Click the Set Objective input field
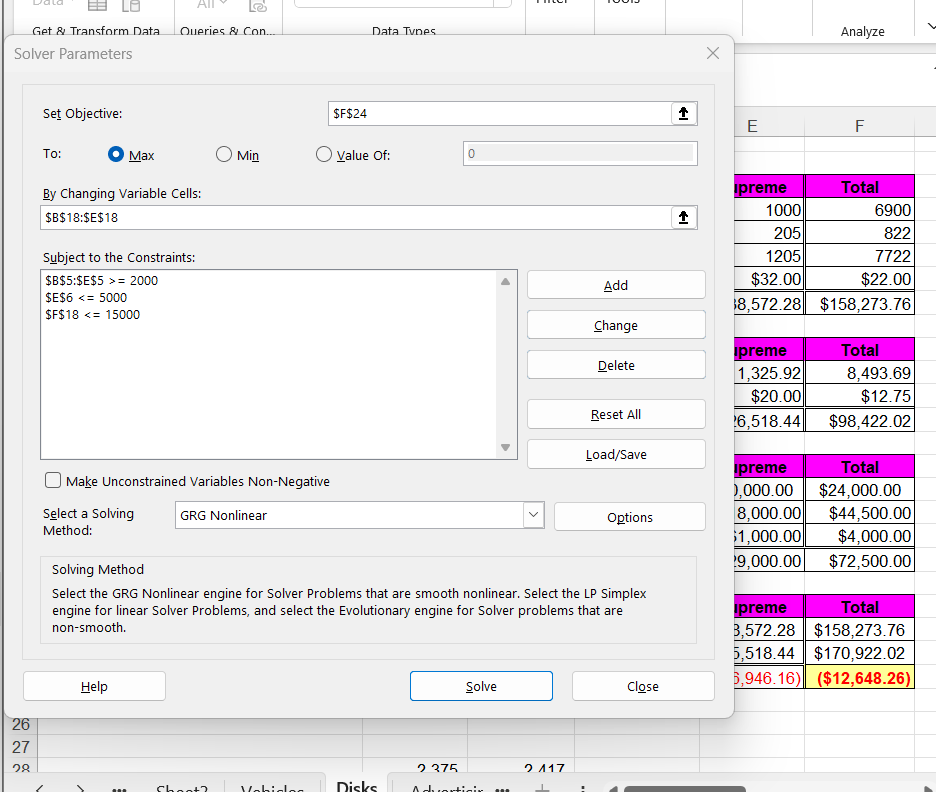This screenshot has width=936, height=792. tap(500, 113)
